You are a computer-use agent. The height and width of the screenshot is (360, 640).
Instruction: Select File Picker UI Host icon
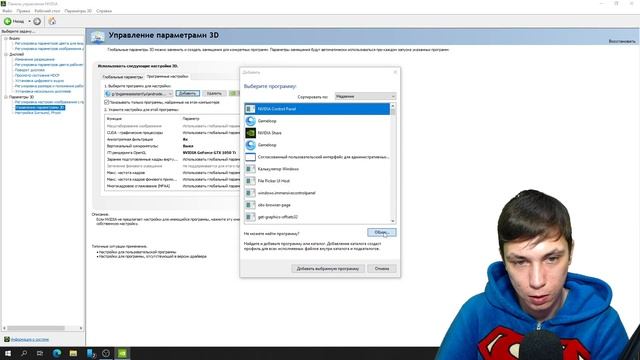[250, 181]
